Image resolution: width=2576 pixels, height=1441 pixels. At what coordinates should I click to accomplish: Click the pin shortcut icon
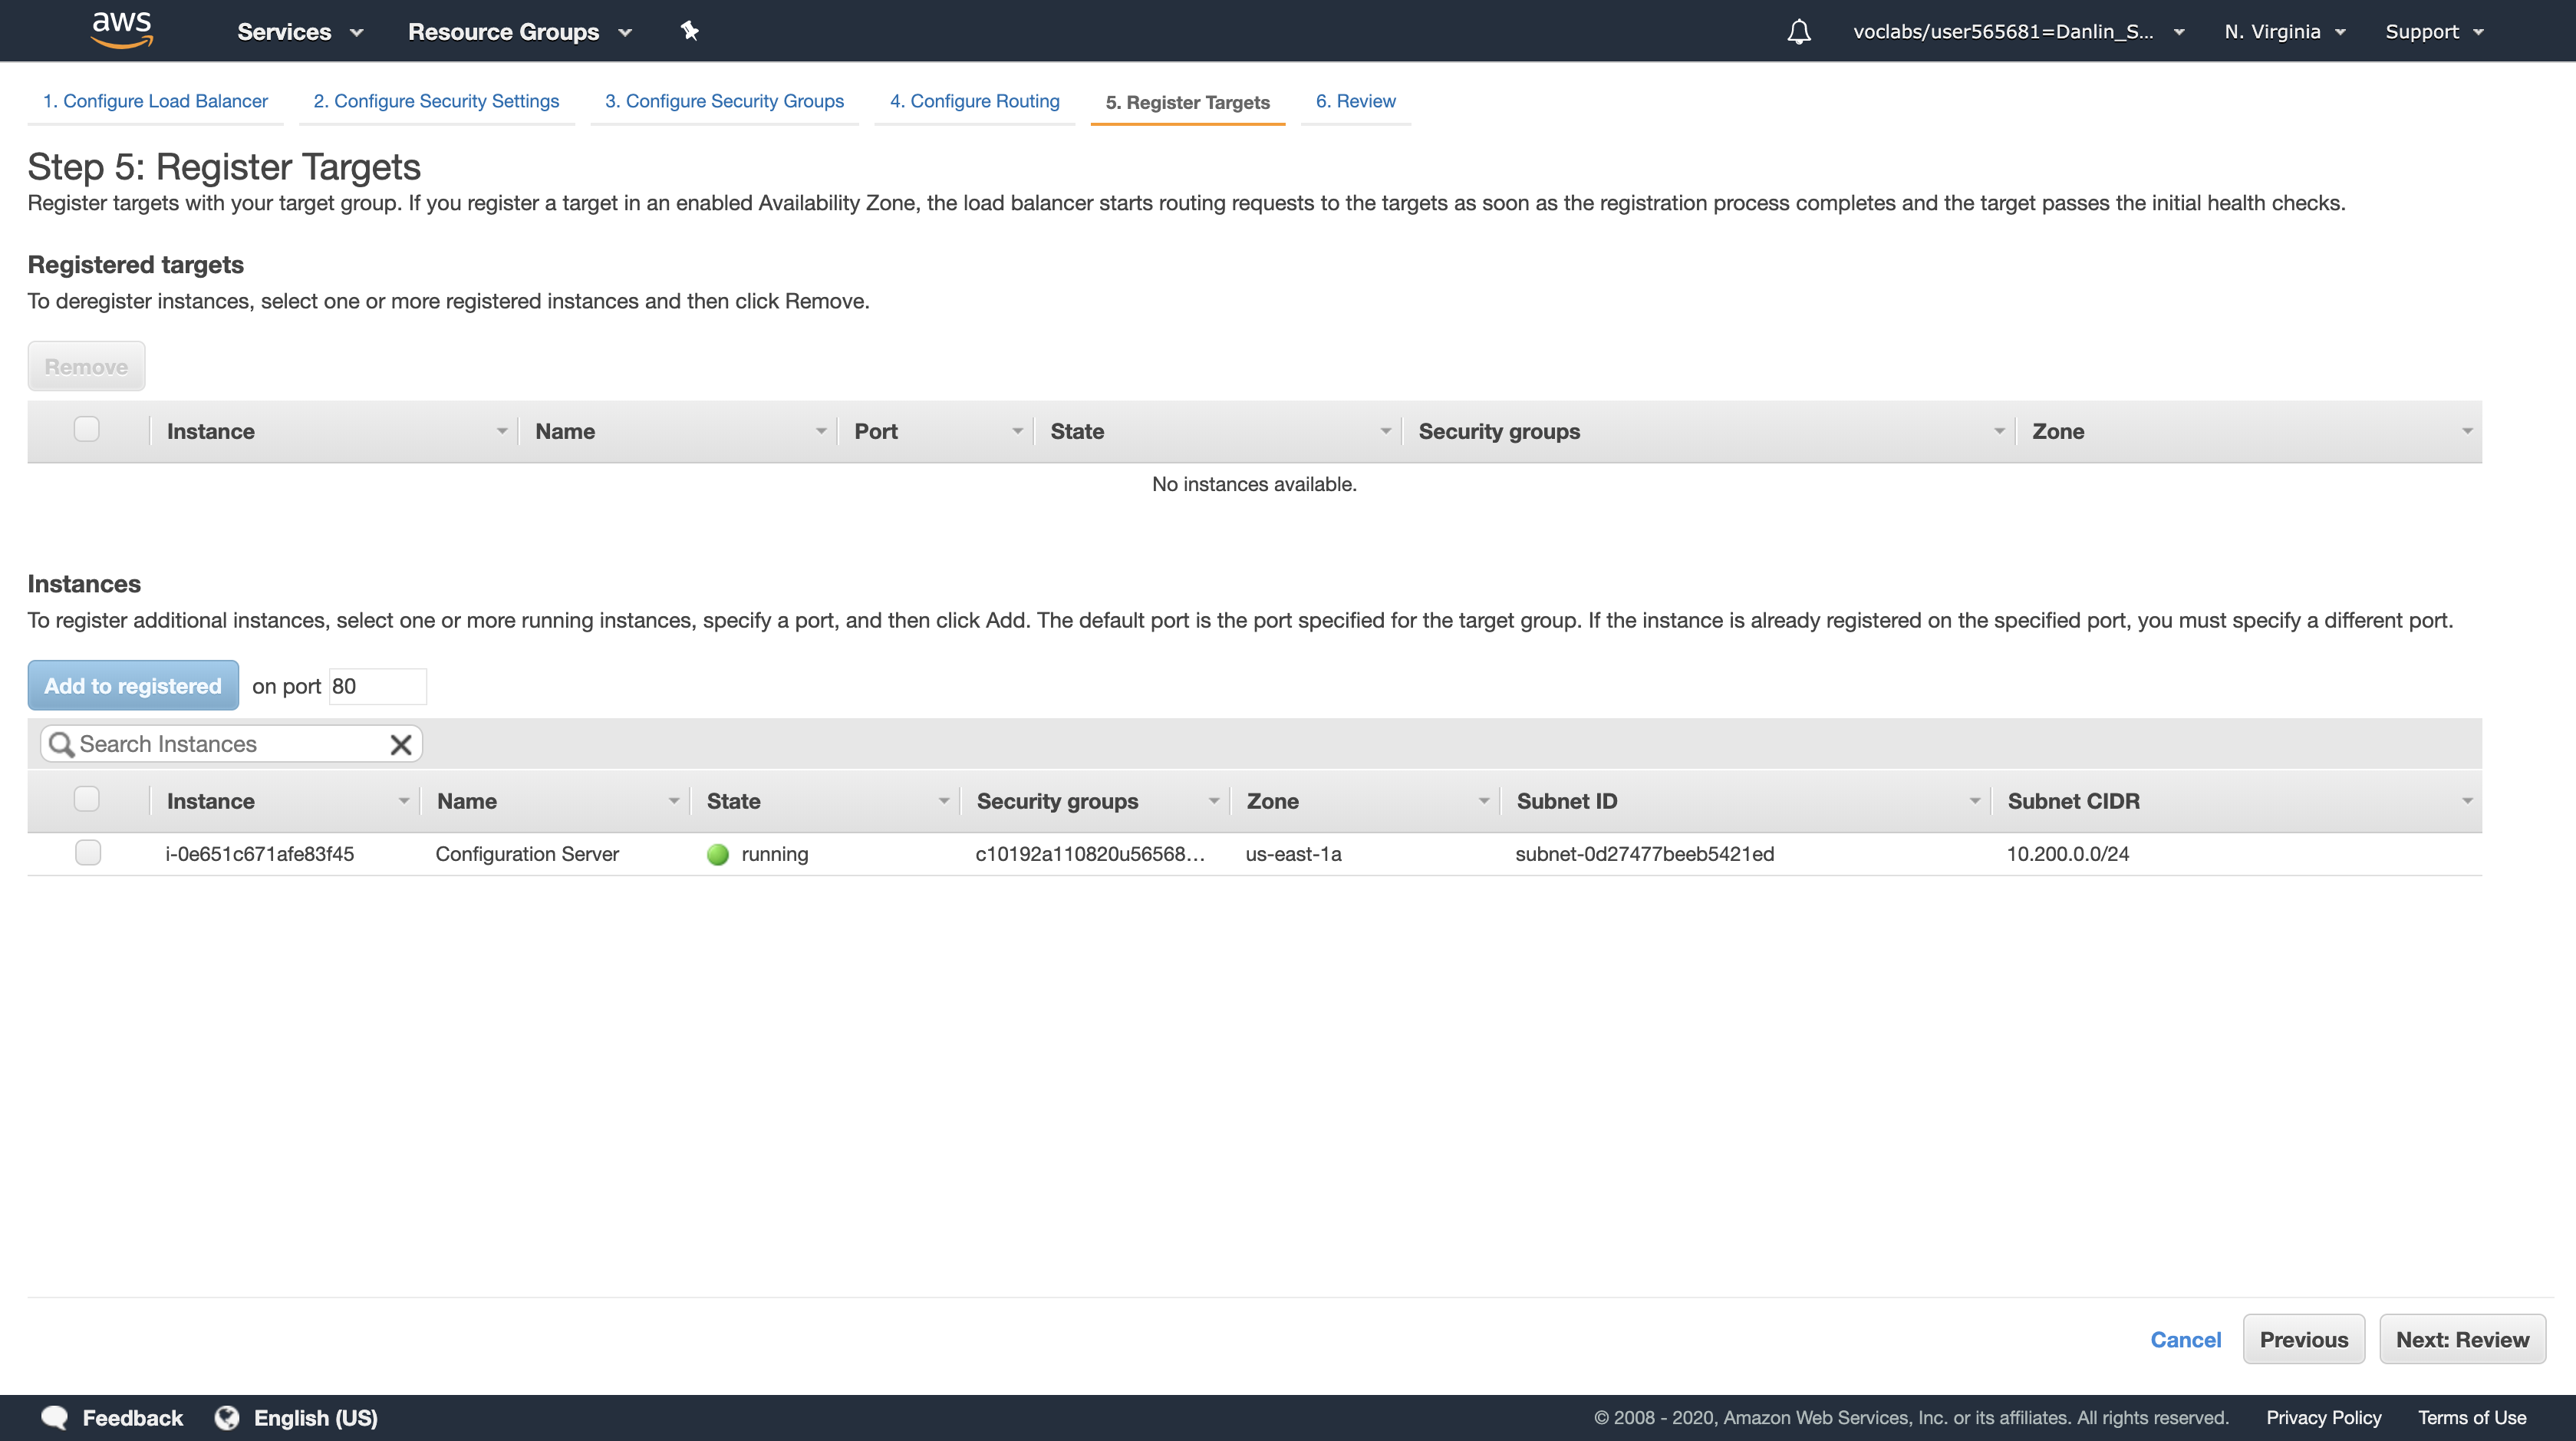click(x=689, y=31)
